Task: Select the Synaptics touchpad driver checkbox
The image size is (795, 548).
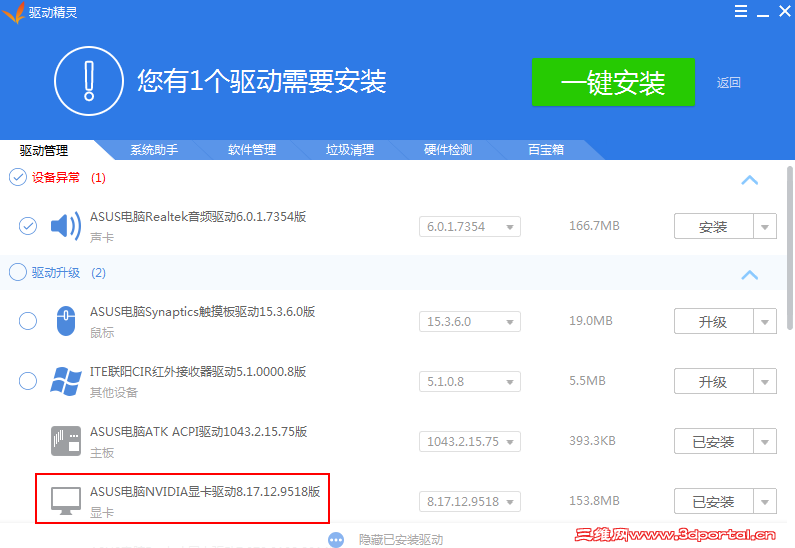Action: click(28, 321)
